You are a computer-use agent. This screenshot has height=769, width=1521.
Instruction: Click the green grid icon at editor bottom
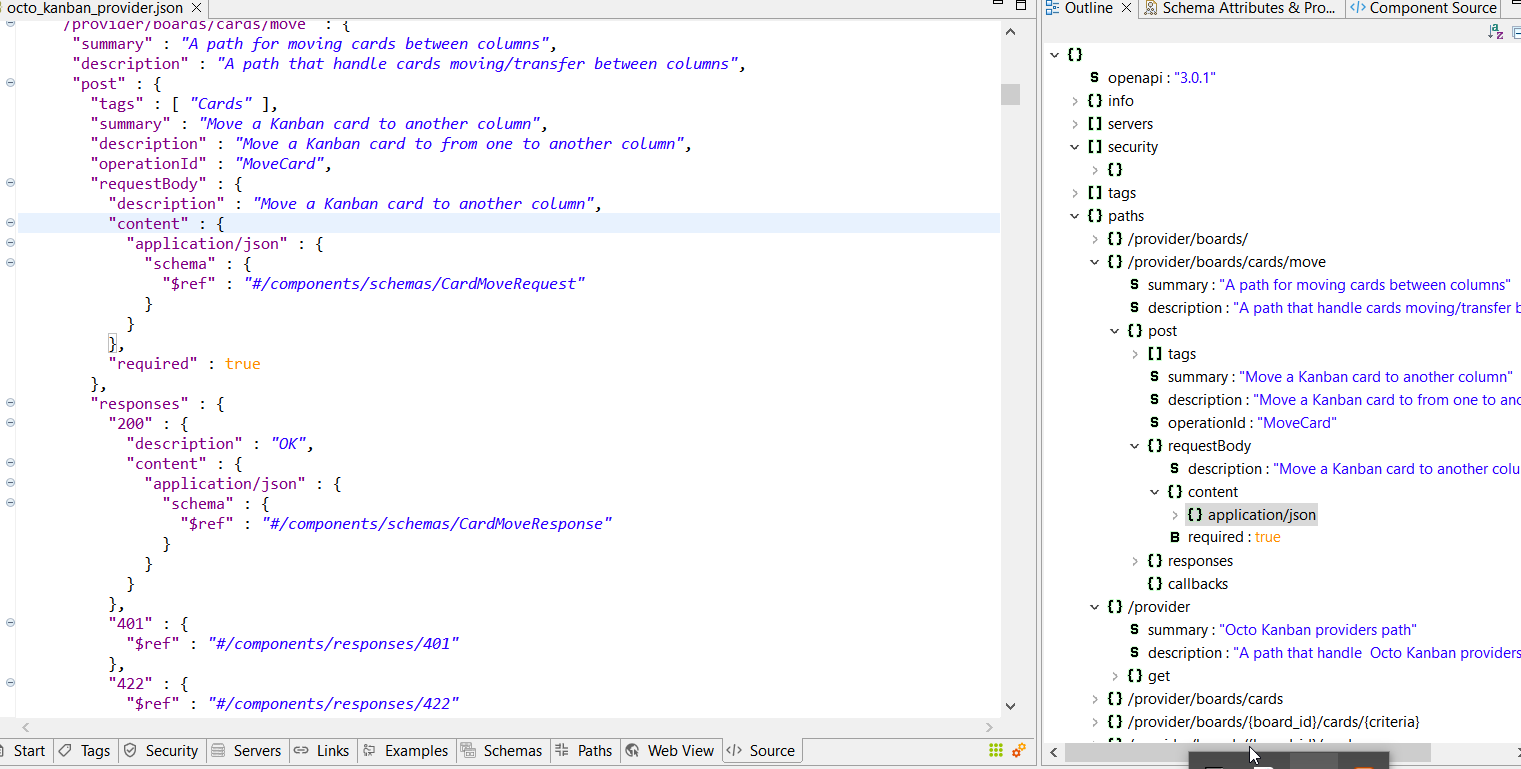pyautogui.click(x=996, y=750)
